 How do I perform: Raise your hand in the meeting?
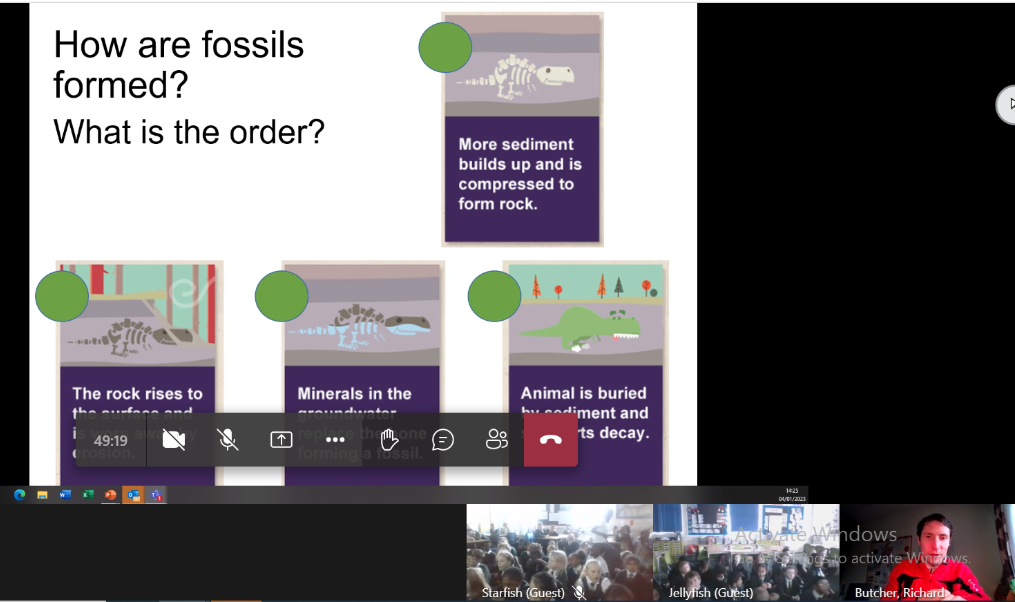coord(389,440)
